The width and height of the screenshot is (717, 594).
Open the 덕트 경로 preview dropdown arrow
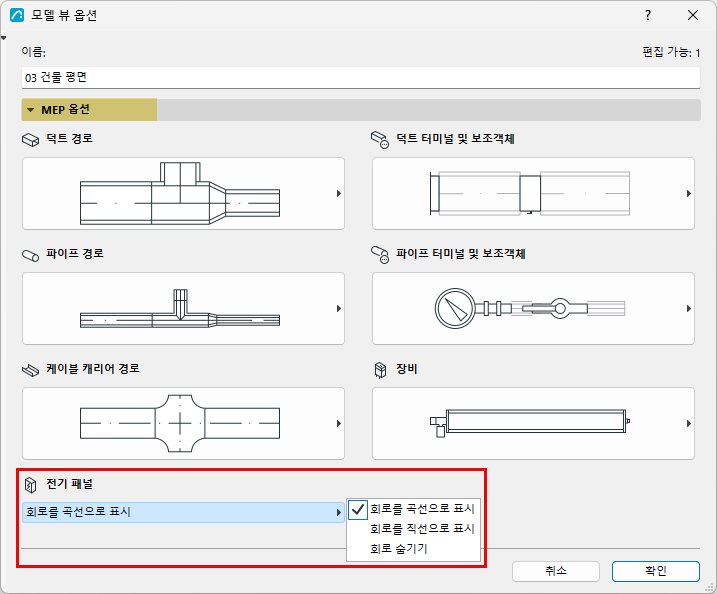click(x=339, y=193)
